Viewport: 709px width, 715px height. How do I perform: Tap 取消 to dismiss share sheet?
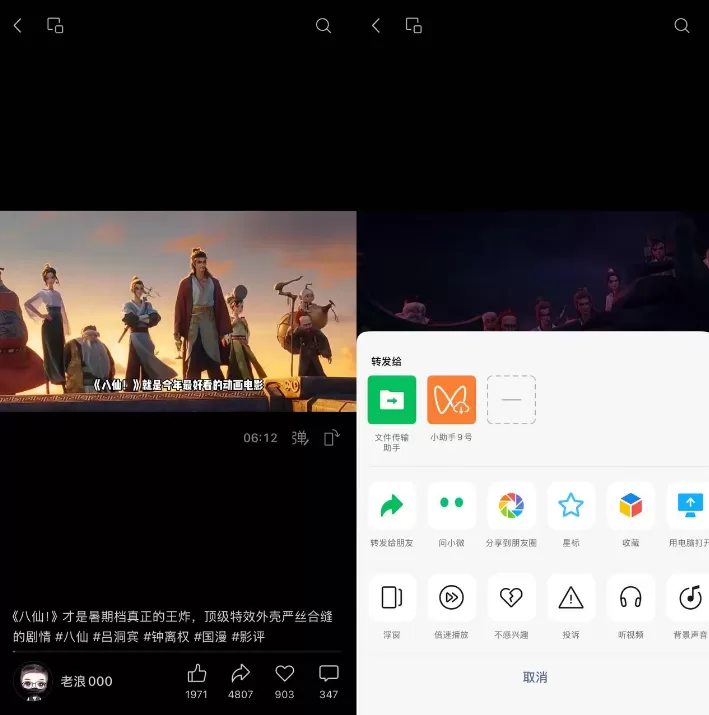pos(535,677)
